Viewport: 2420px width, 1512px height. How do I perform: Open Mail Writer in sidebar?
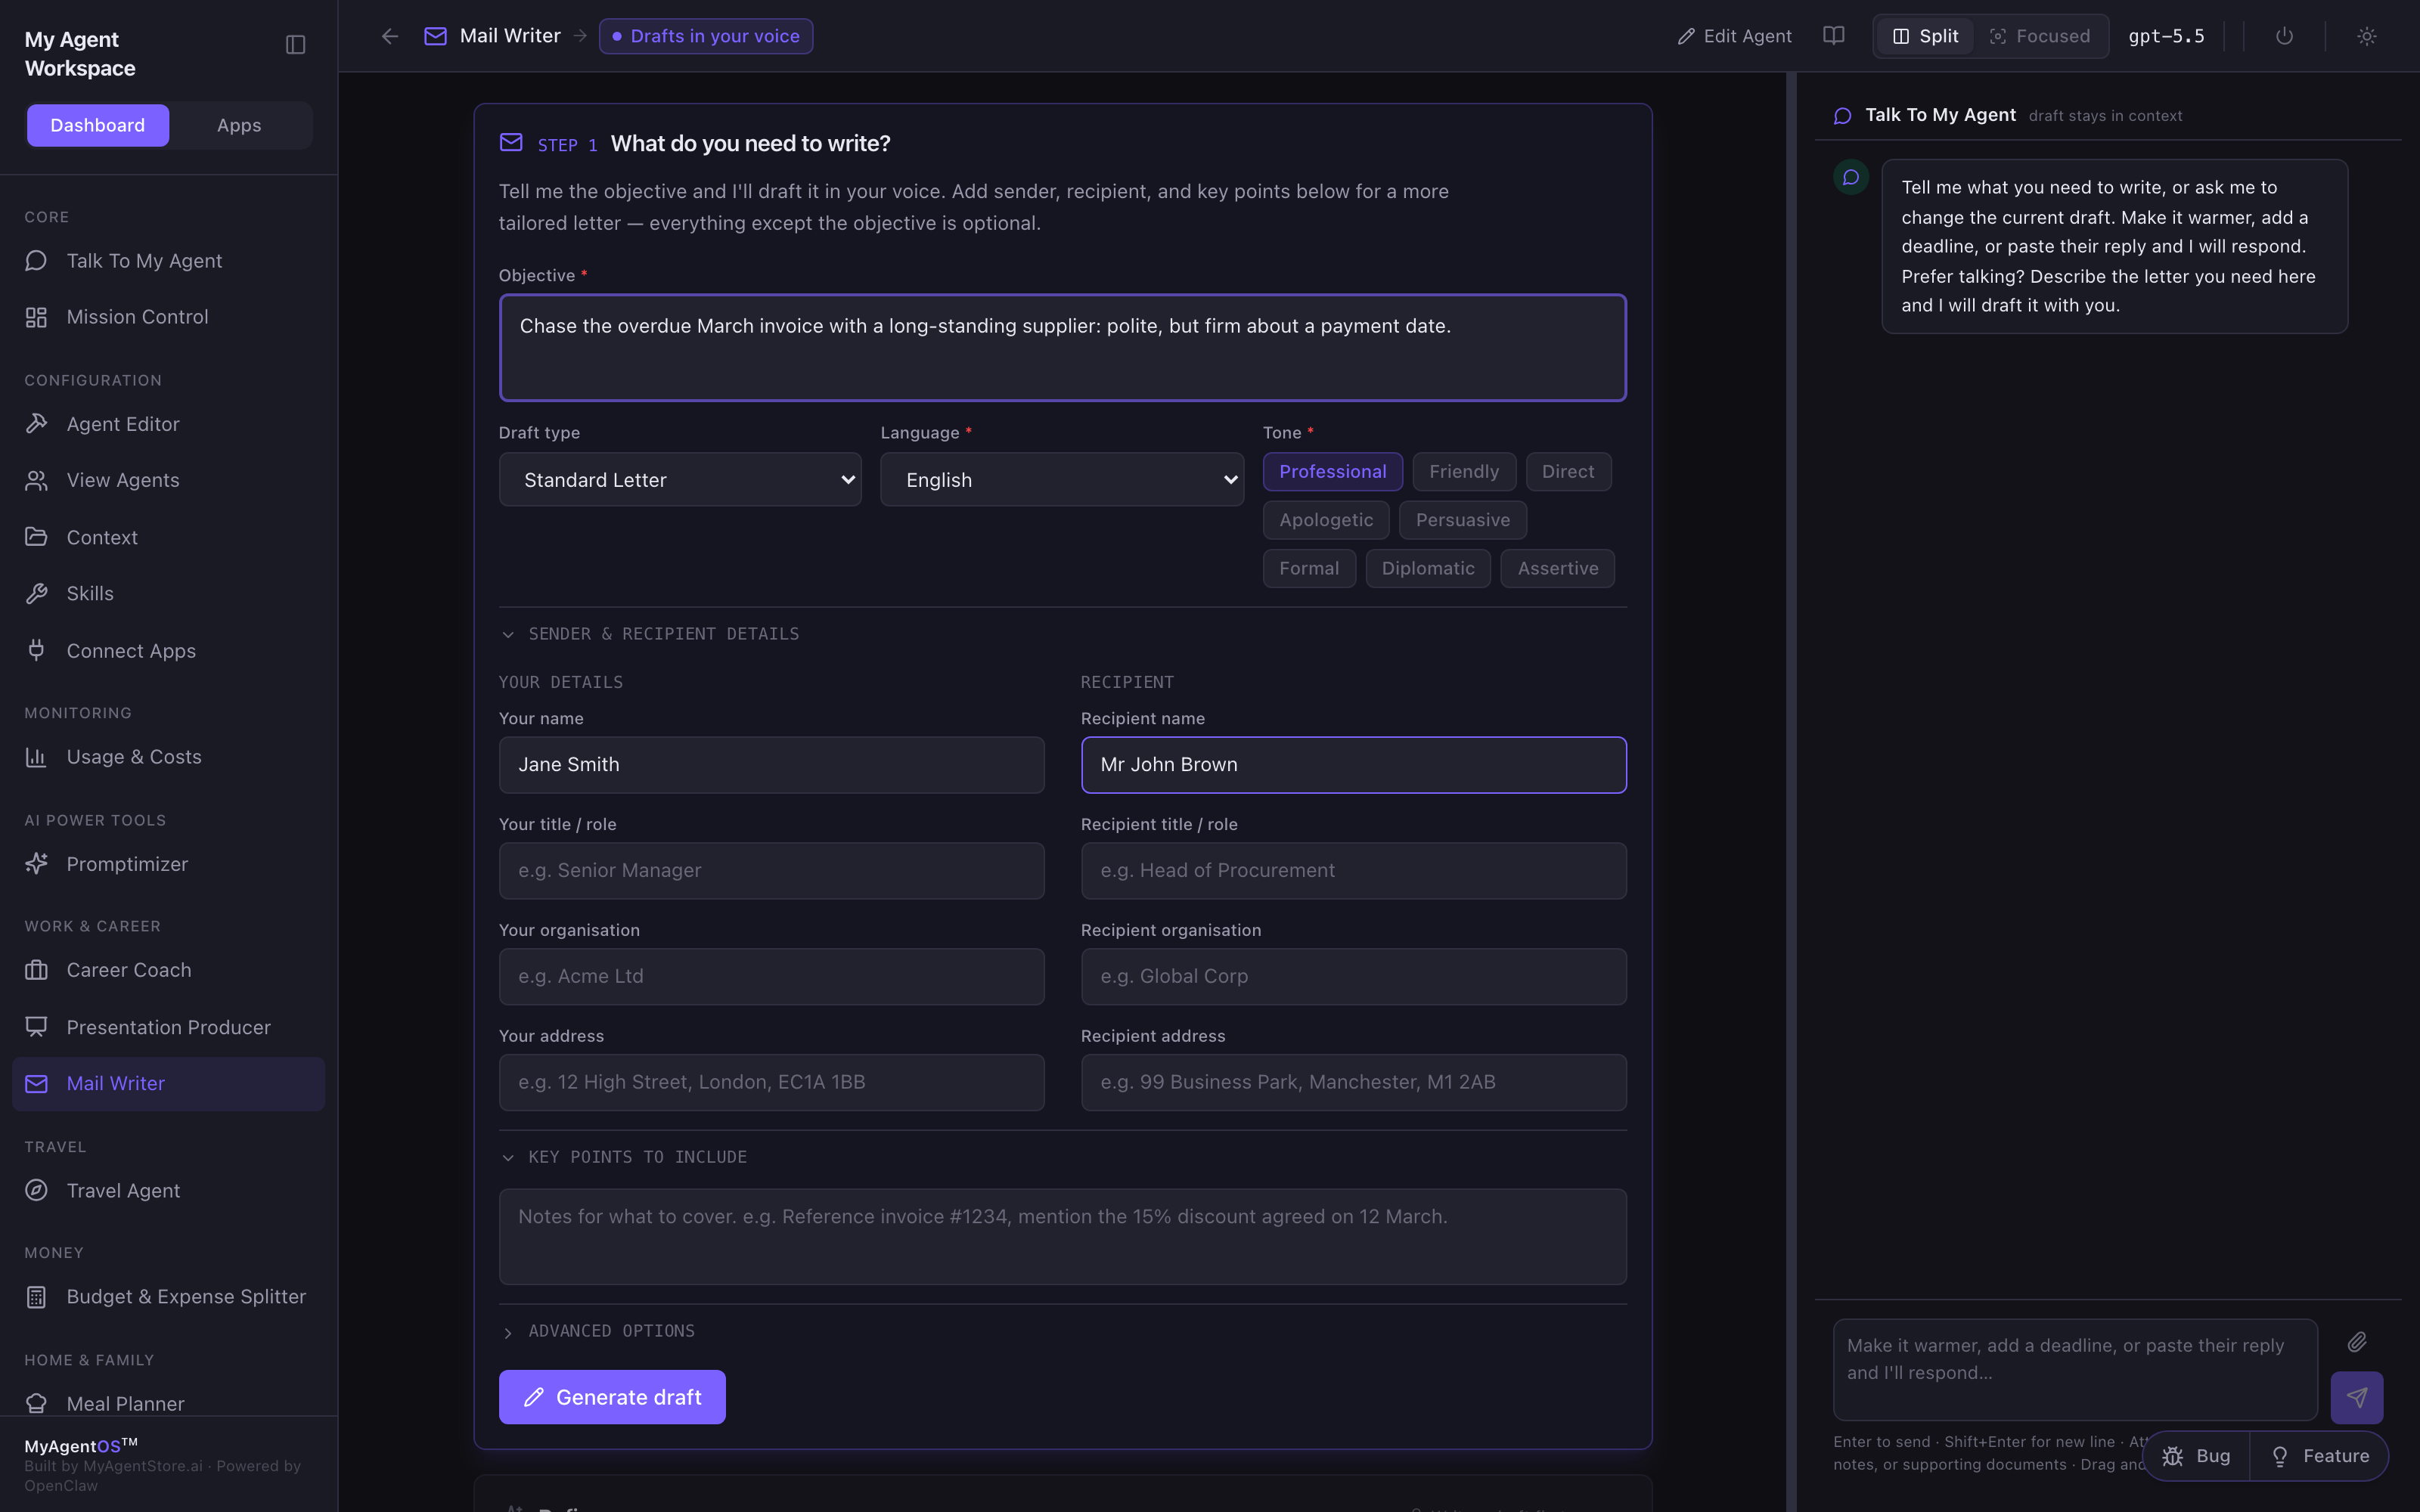pyautogui.click(x=168, y=1083)
